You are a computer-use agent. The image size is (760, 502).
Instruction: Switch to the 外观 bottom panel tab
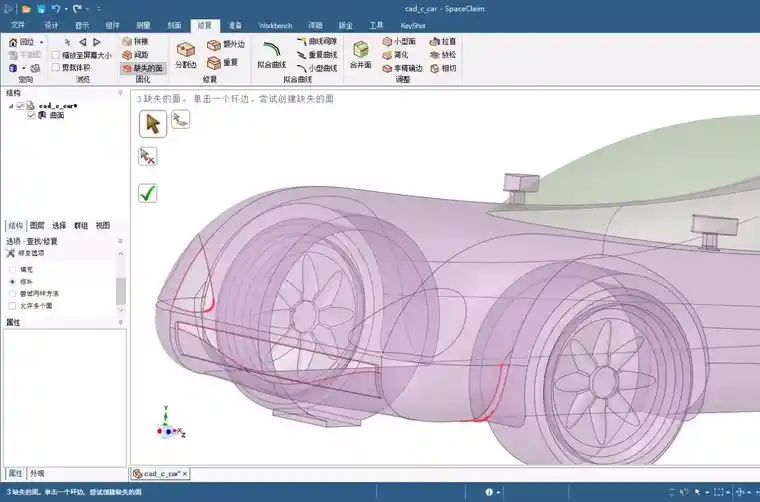pyautogui.click(x=37, y=473)
